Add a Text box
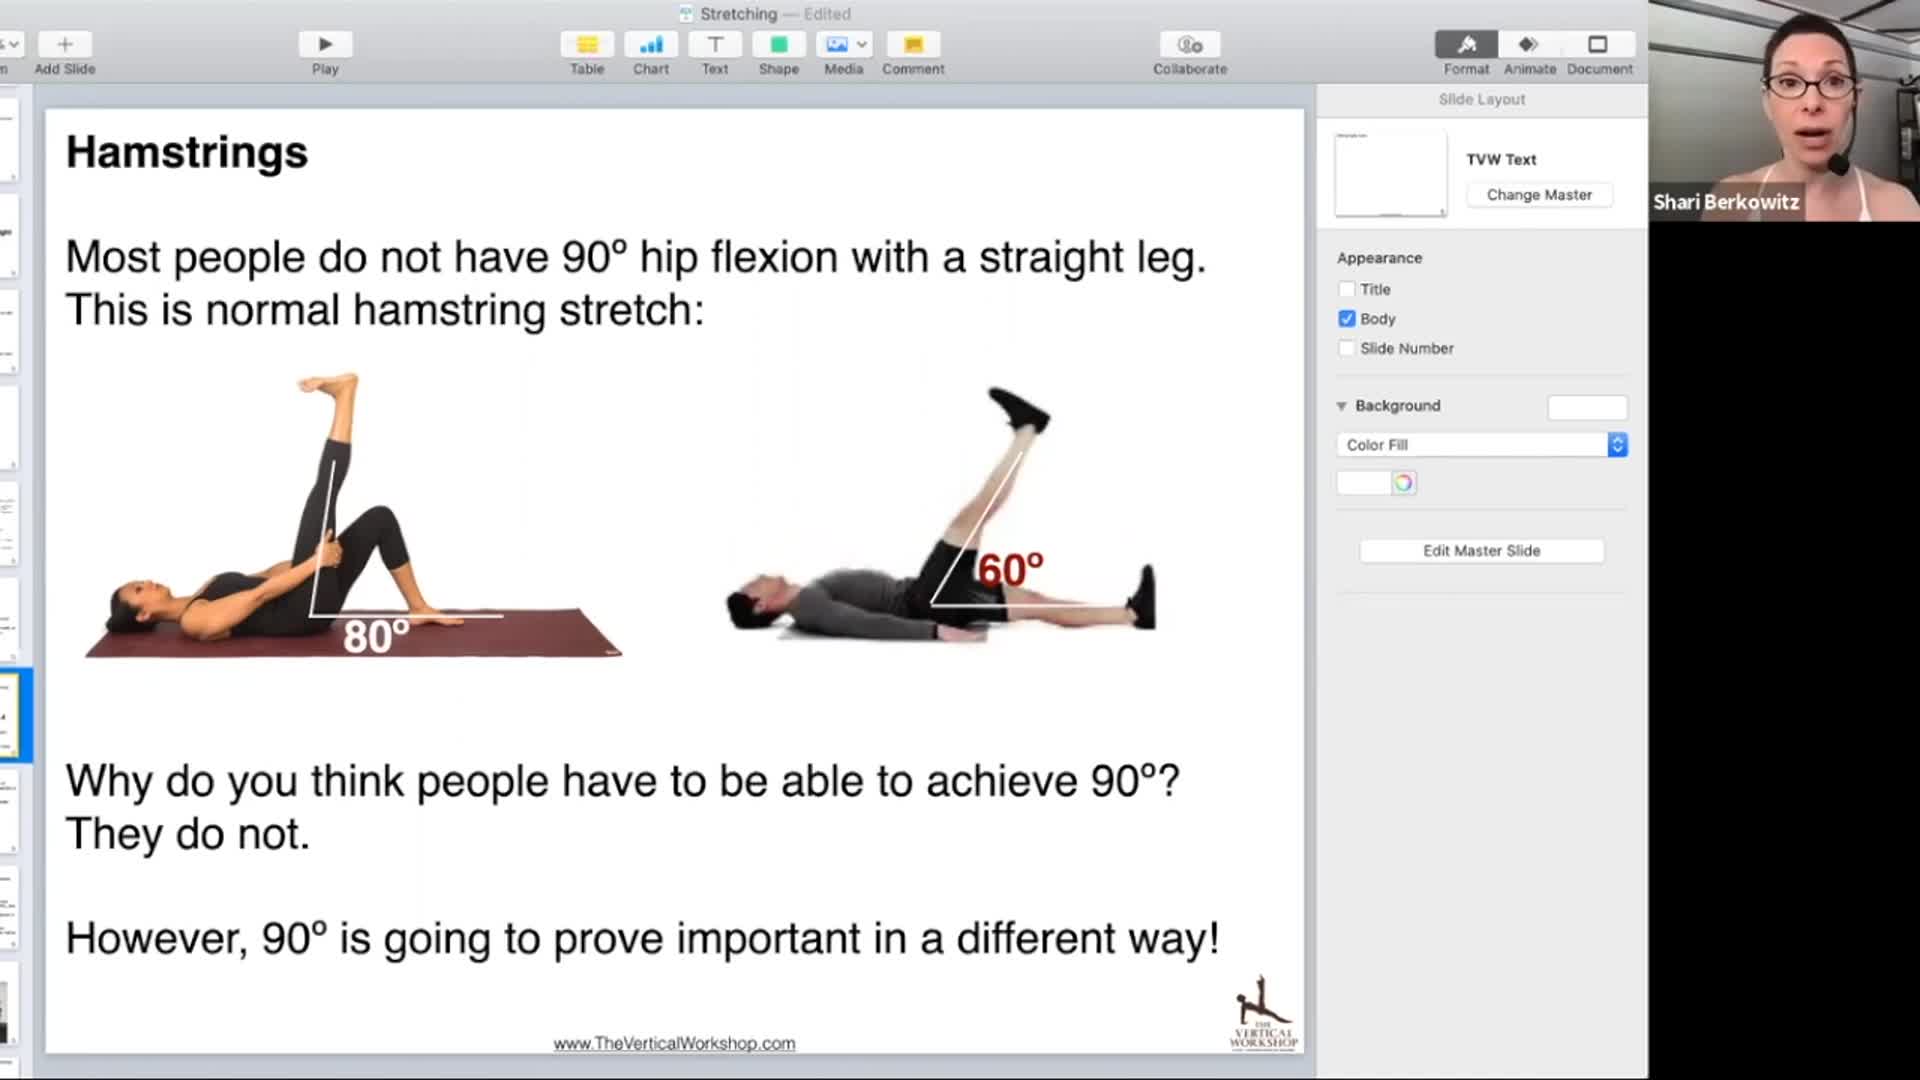1920x1080 pixels. click(x=715, y=45)
